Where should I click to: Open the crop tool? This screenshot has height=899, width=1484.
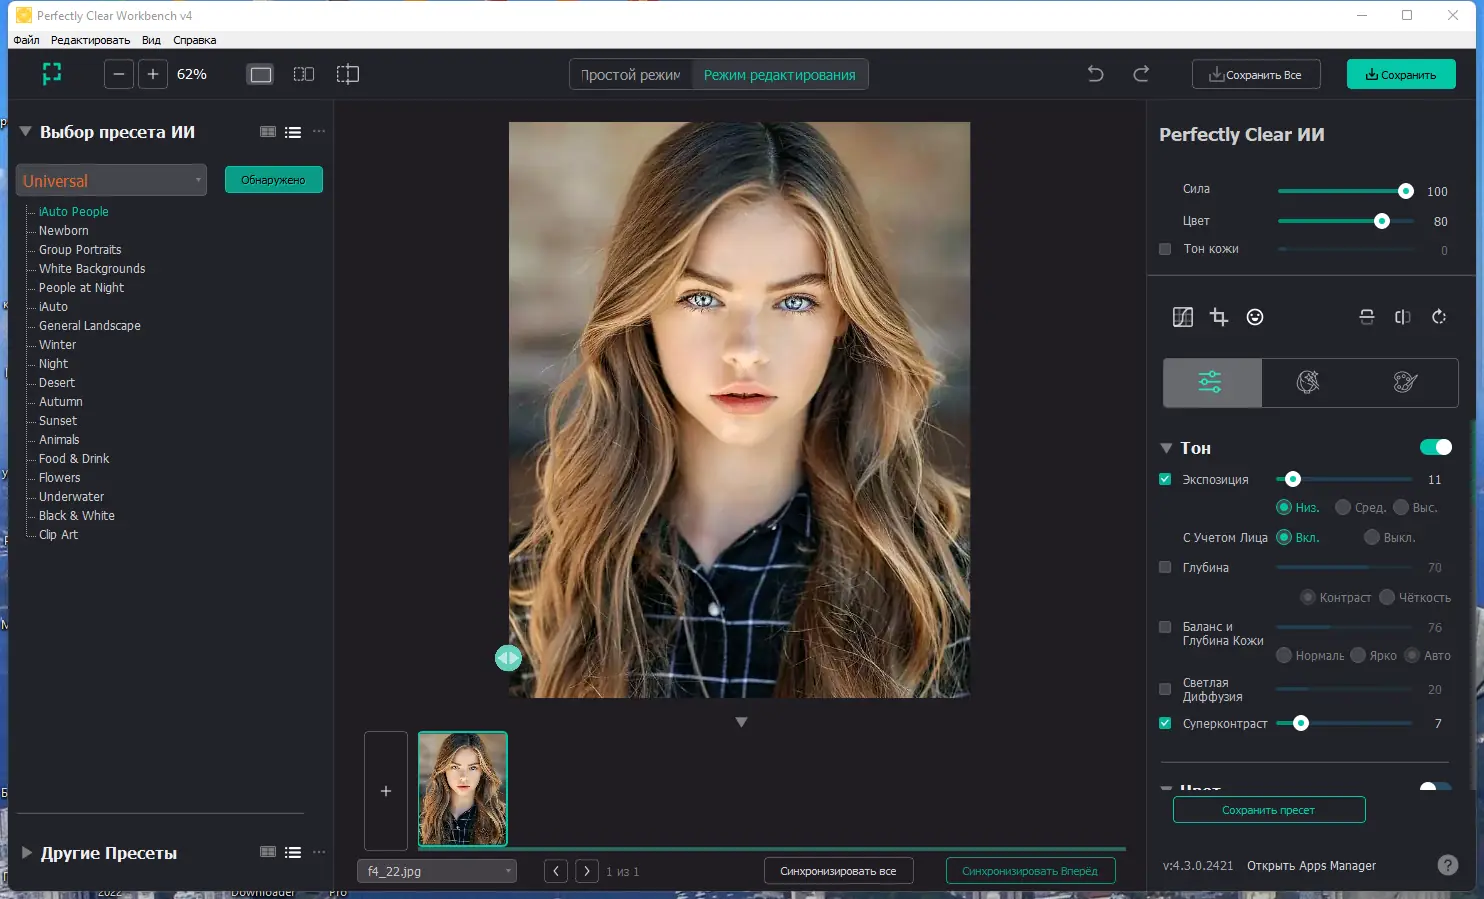pos(1218,317)
